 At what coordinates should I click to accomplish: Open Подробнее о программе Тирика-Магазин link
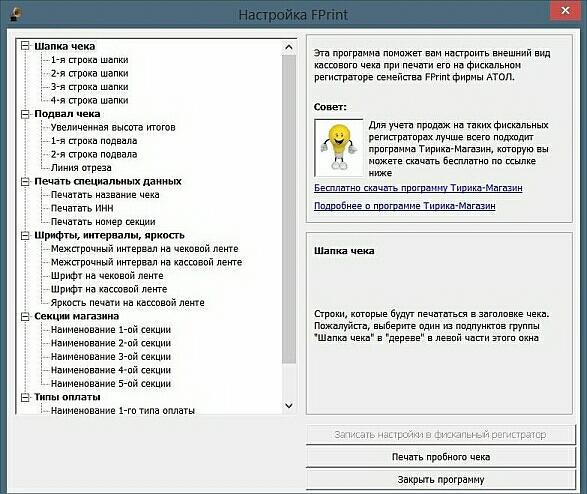coord(405,206)
